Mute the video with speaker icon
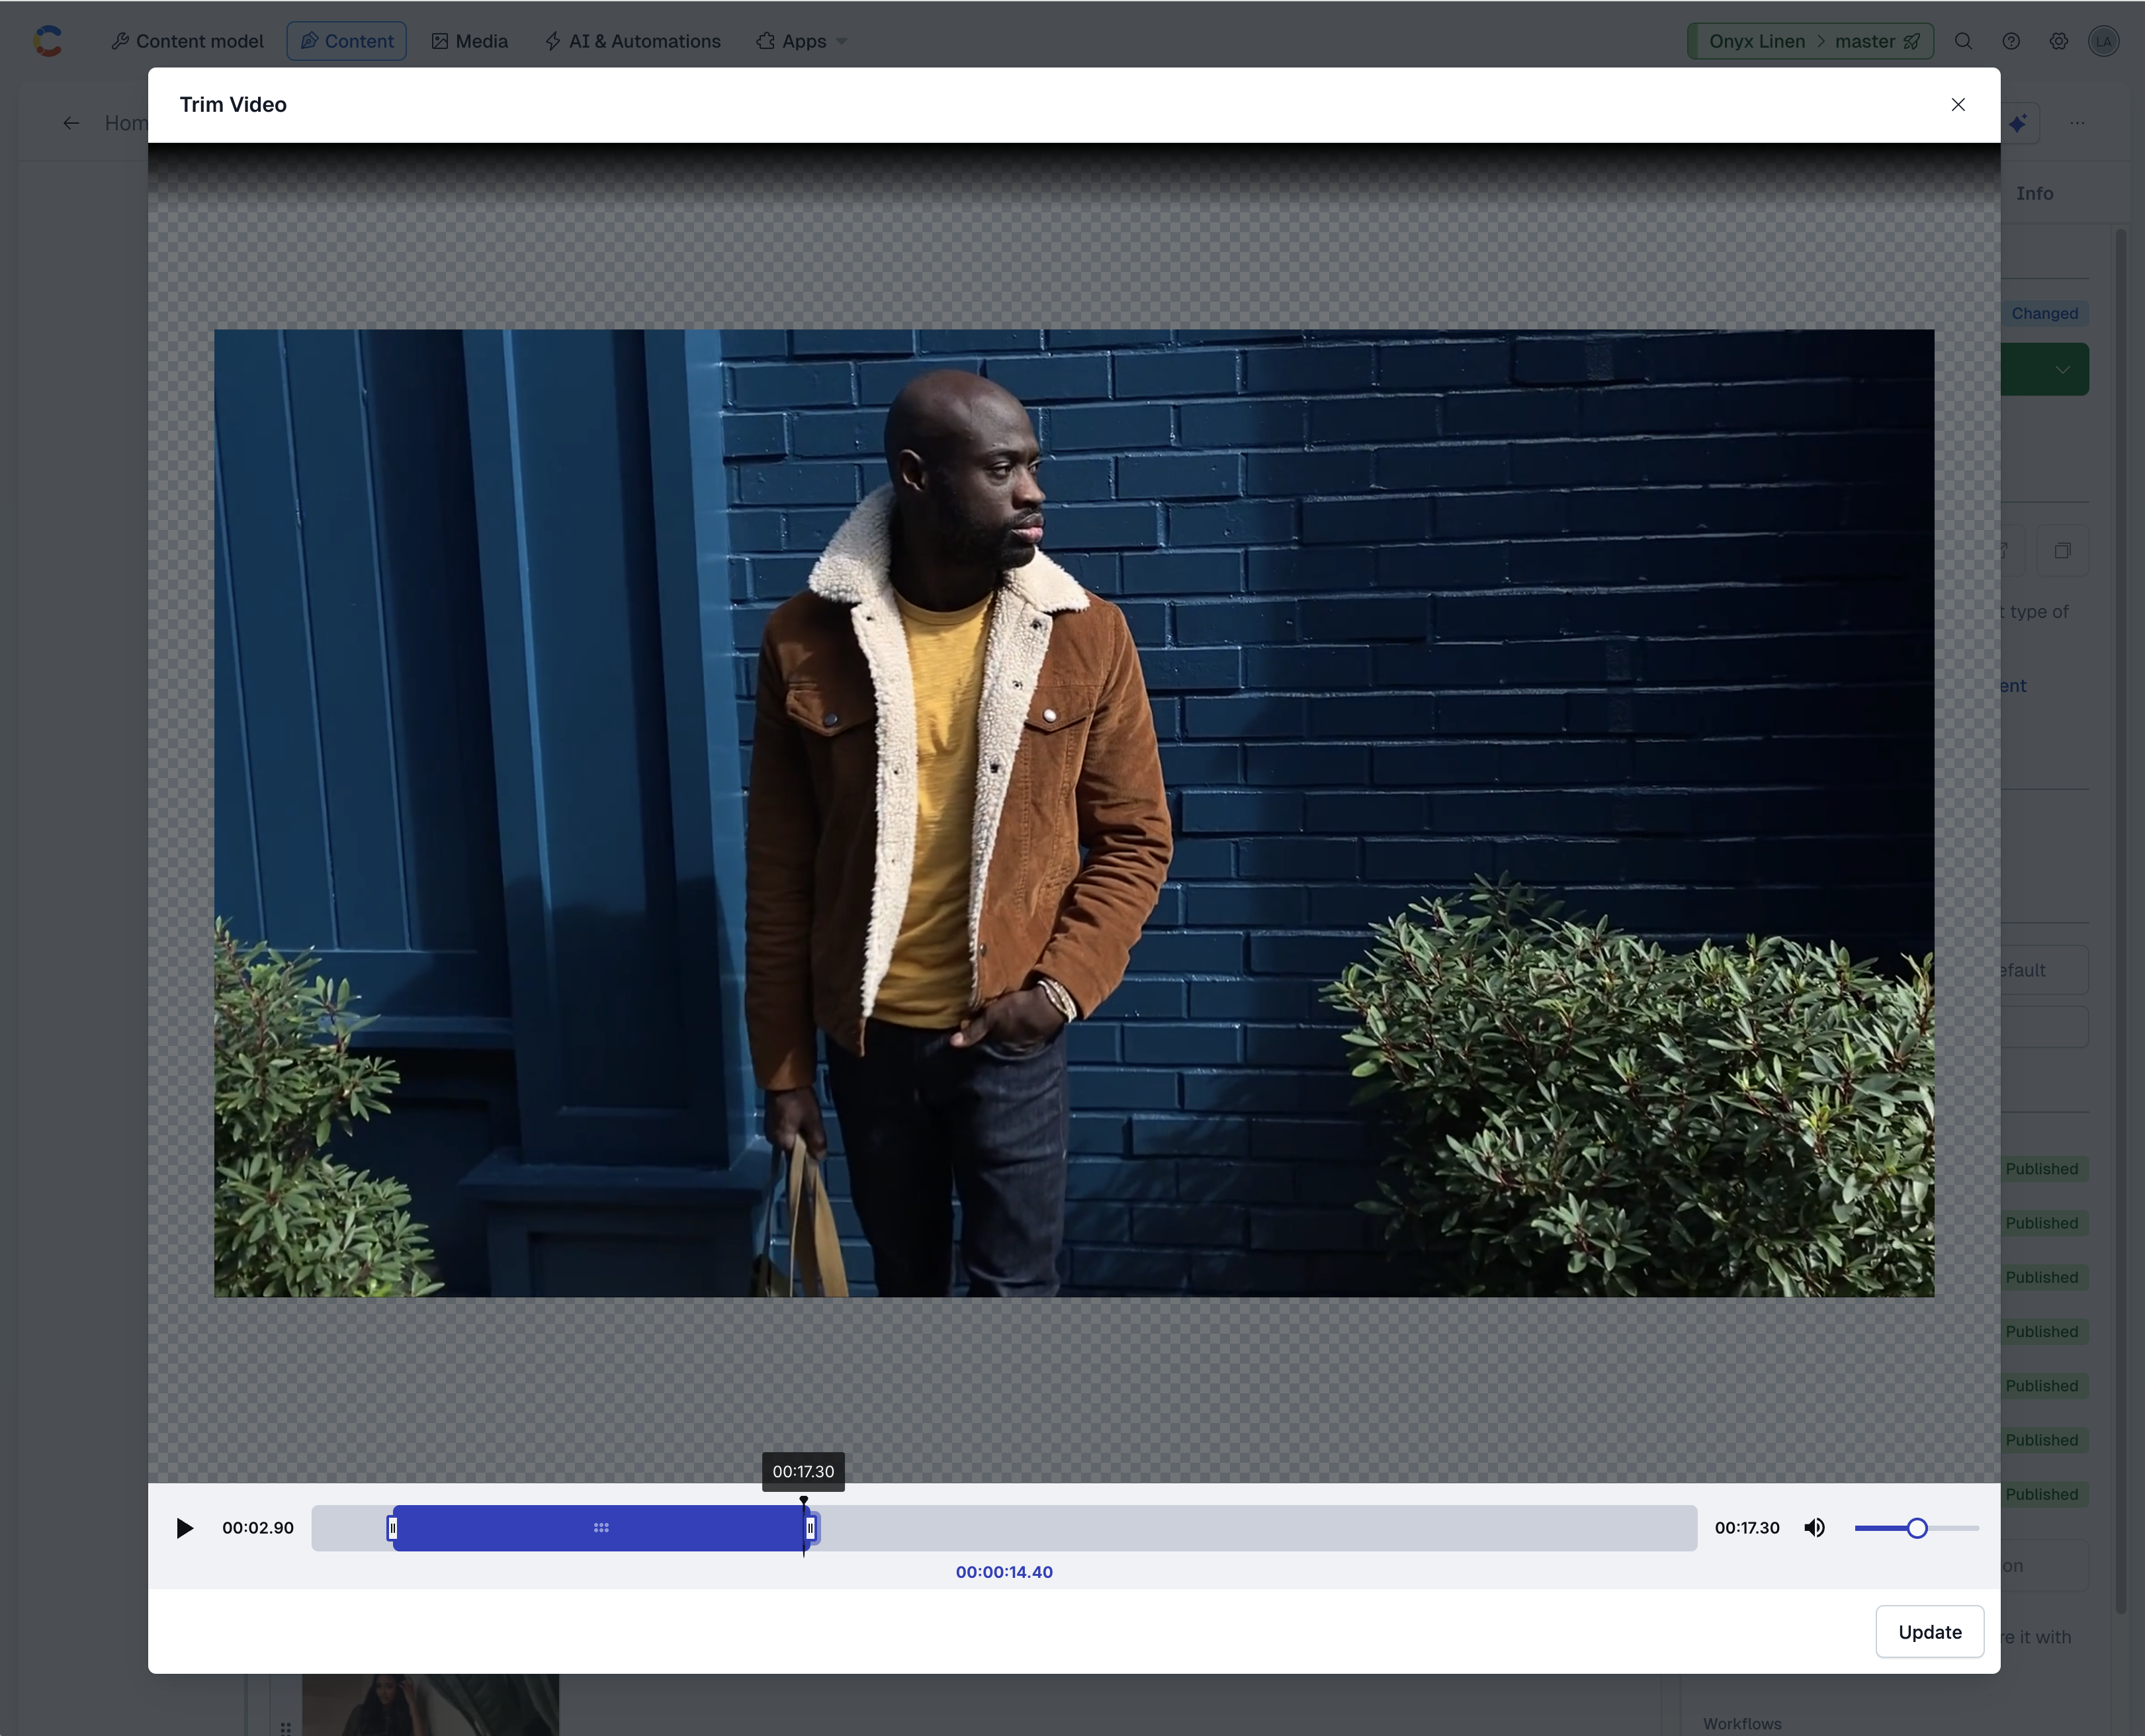 tap(1814, 1528)
